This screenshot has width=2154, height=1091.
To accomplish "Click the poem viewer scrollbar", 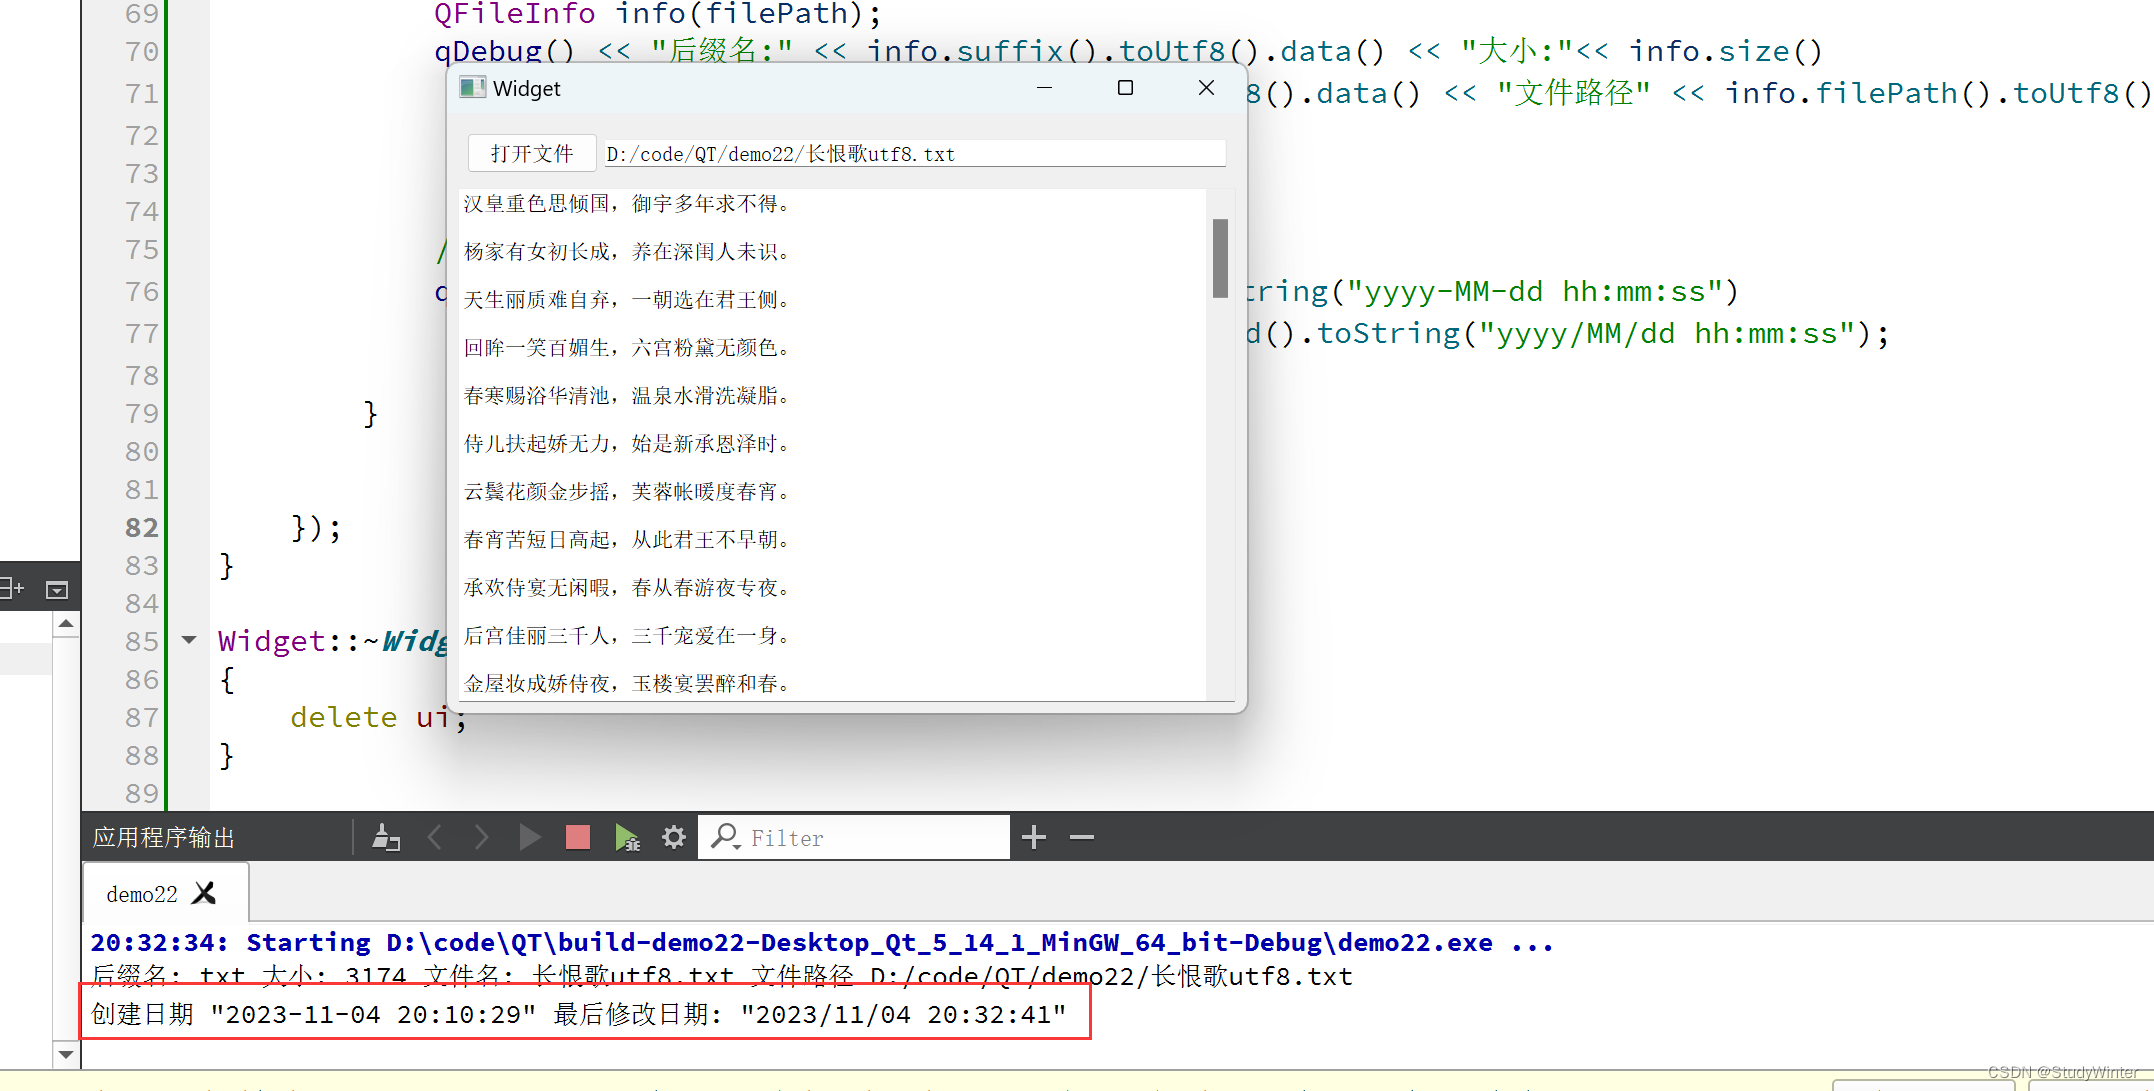I will click(1219, 258).
